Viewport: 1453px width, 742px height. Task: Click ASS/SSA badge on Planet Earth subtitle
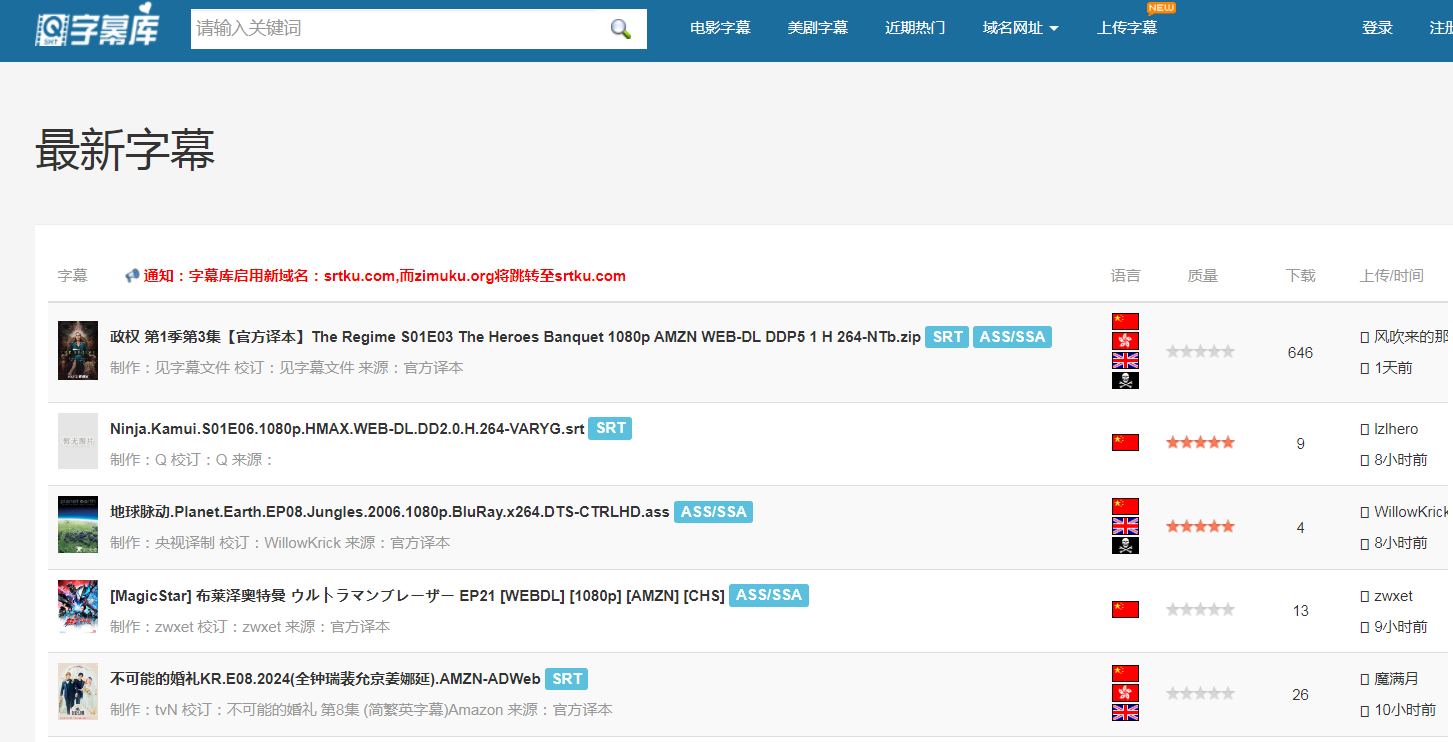tap(713, 512)
